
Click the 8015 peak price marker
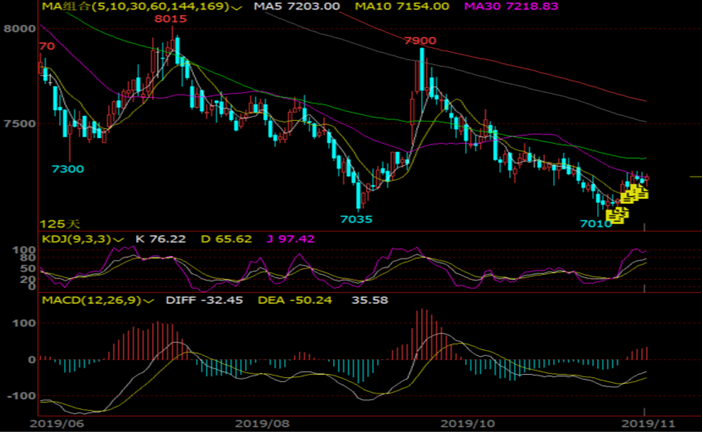(170, 20)
